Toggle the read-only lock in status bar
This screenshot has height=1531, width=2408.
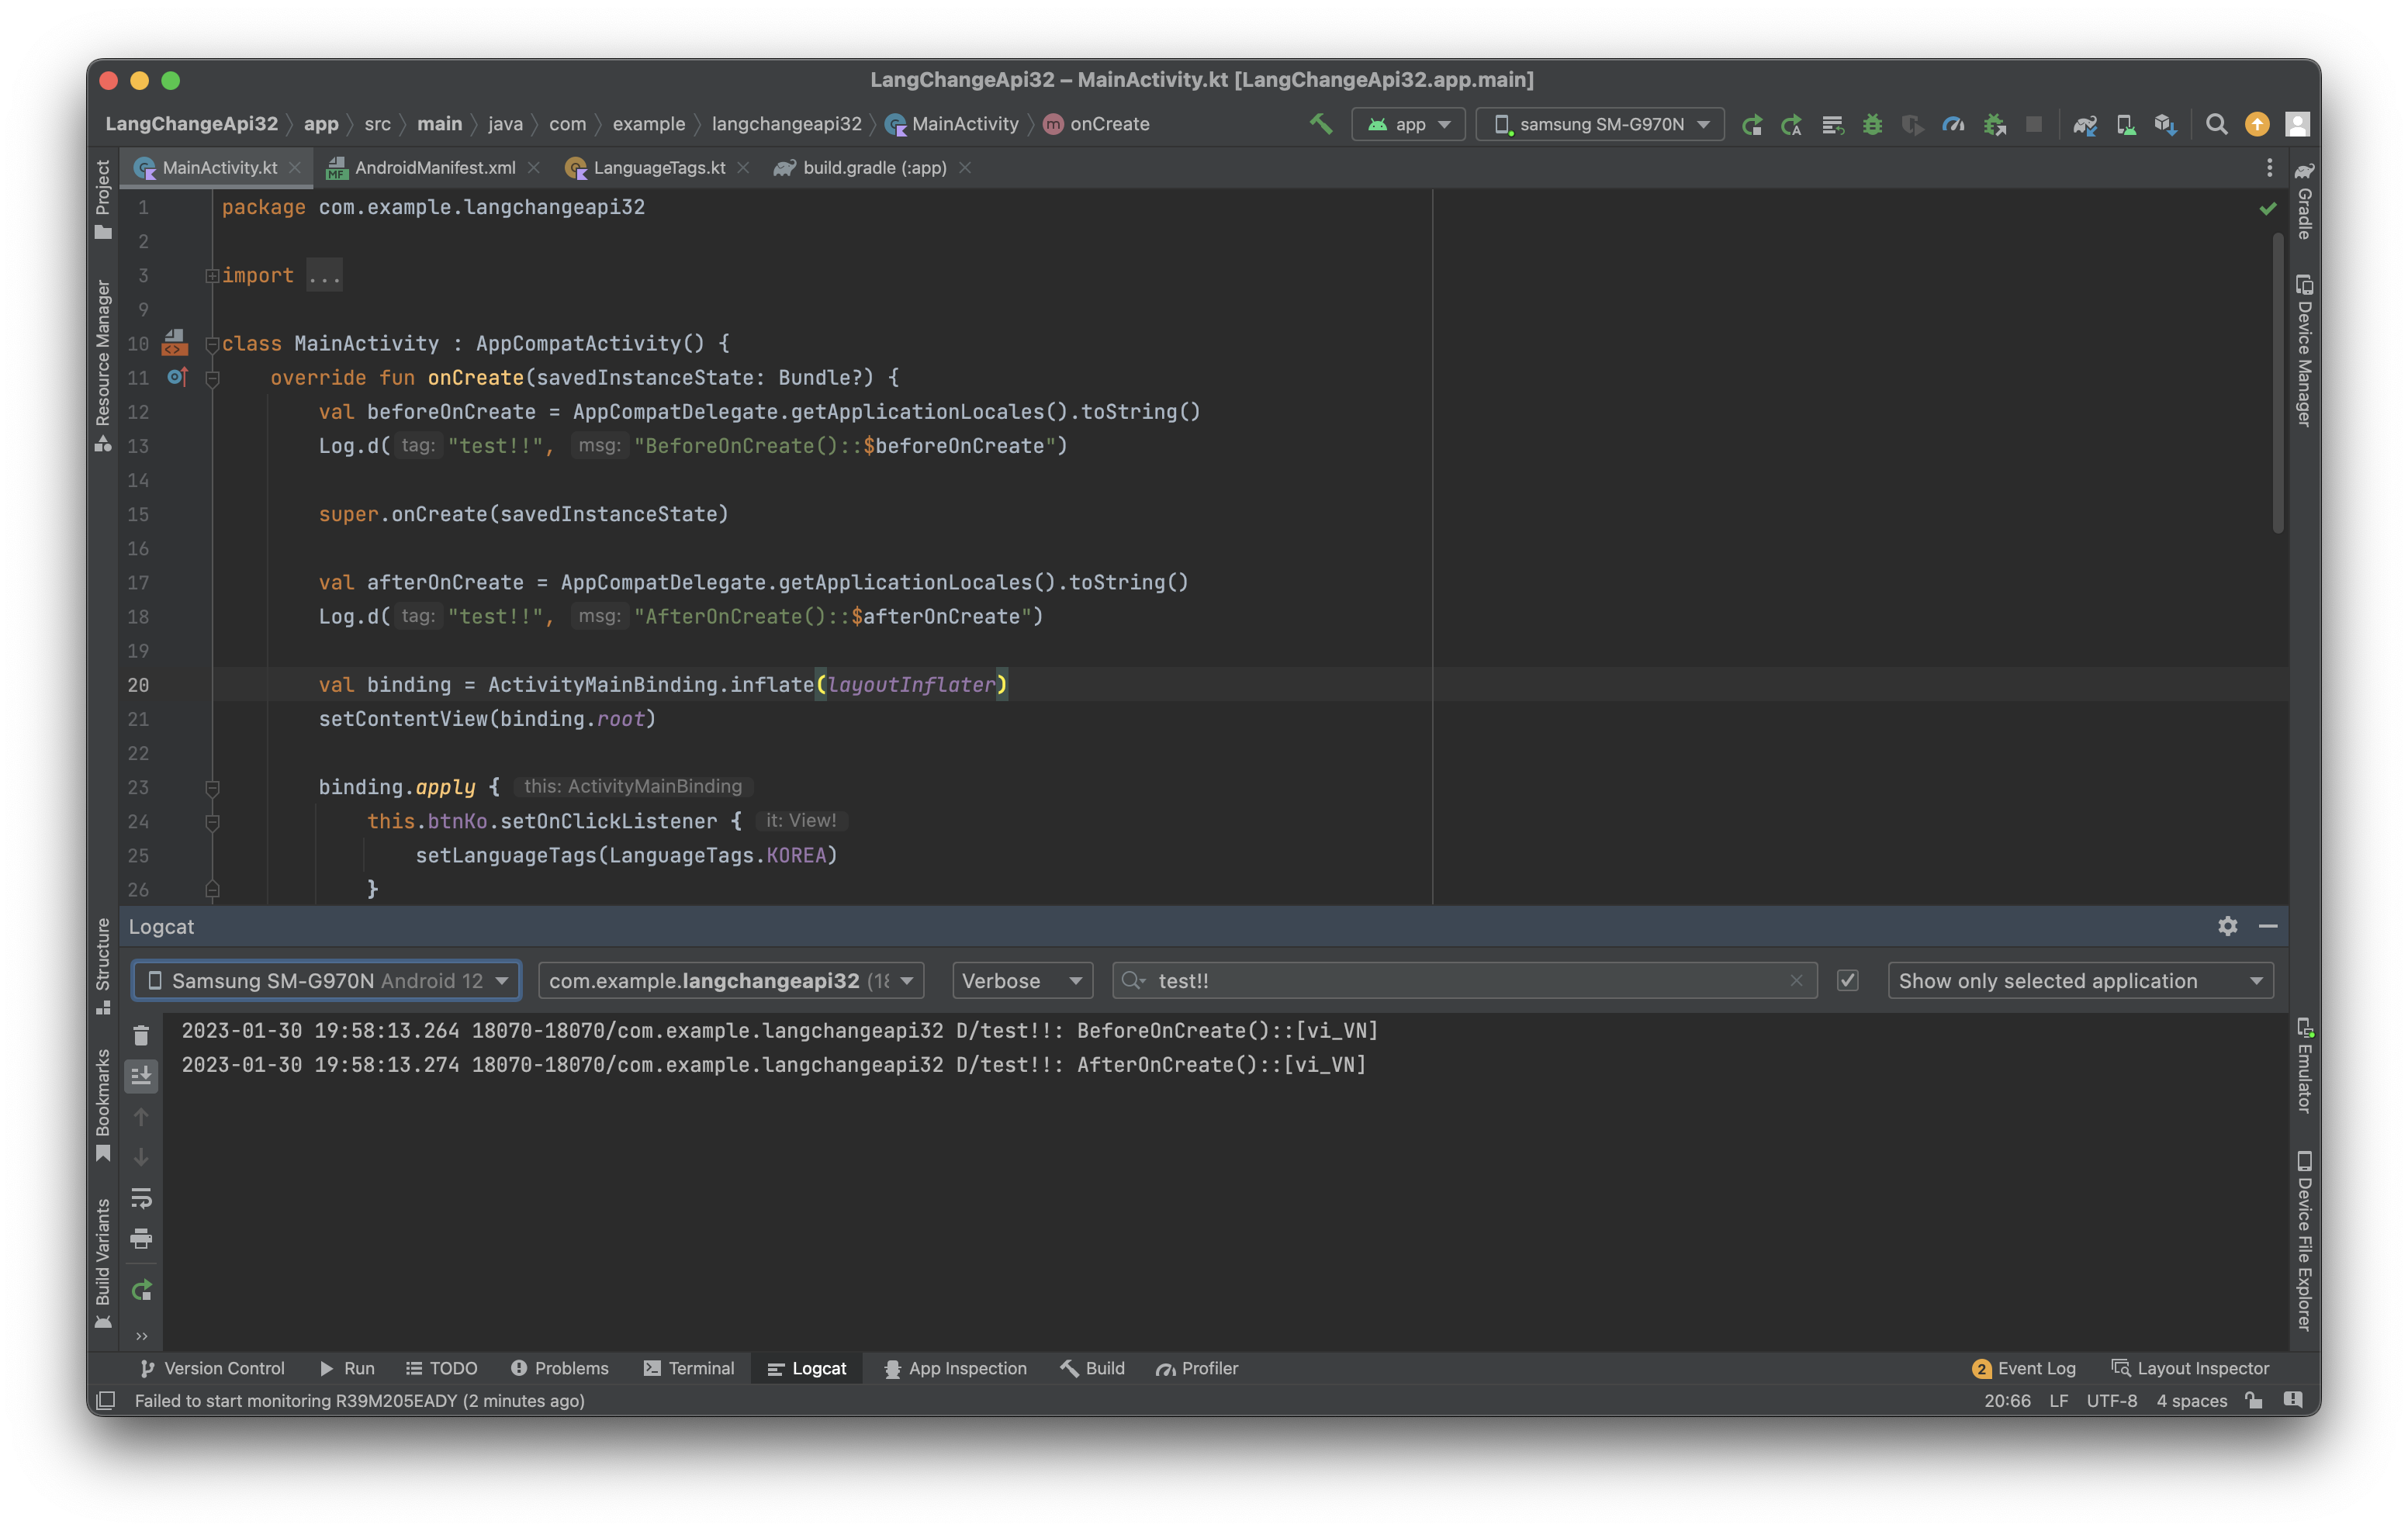pos(2254,1400)
